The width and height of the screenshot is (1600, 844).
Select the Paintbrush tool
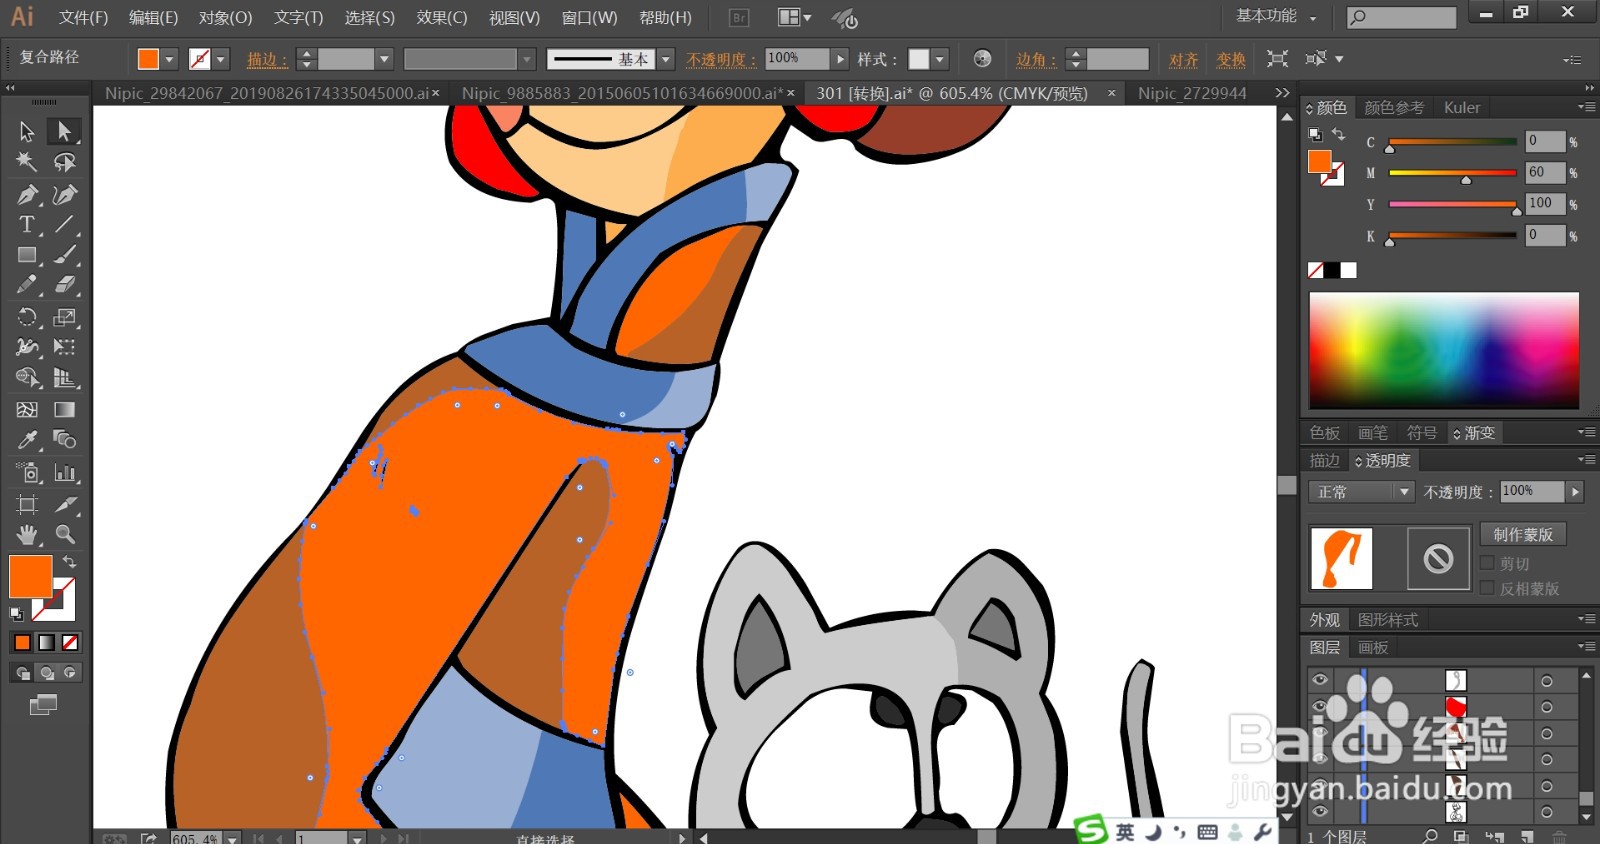(65, 255)
